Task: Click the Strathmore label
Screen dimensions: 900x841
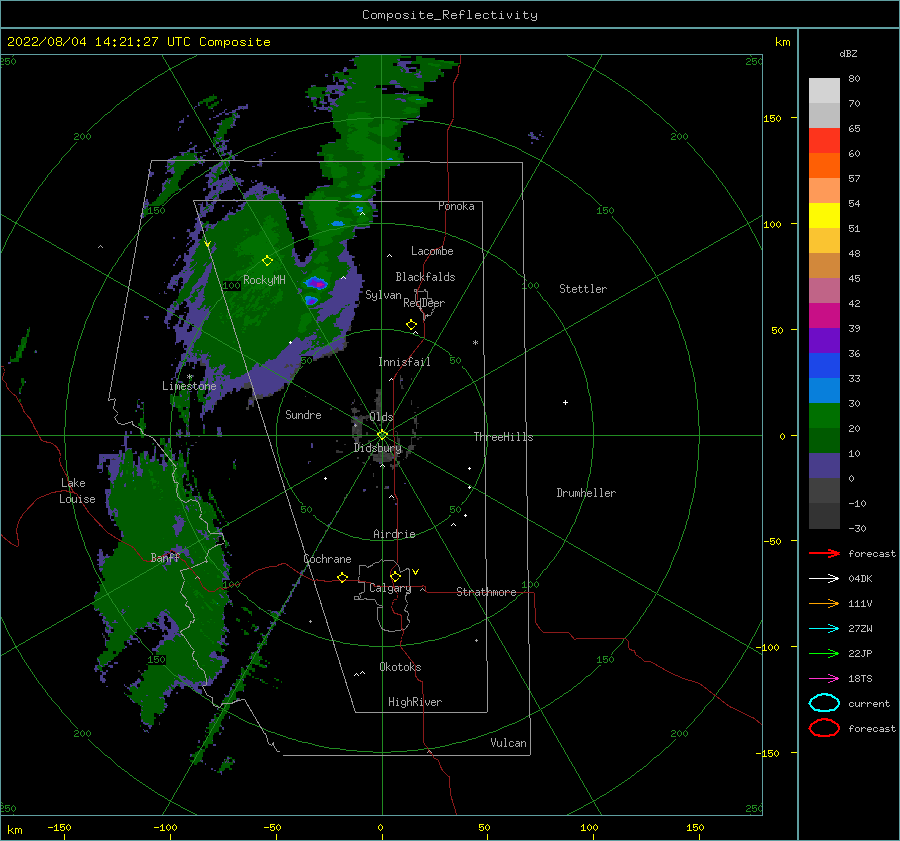Action: tap(486, 592)
